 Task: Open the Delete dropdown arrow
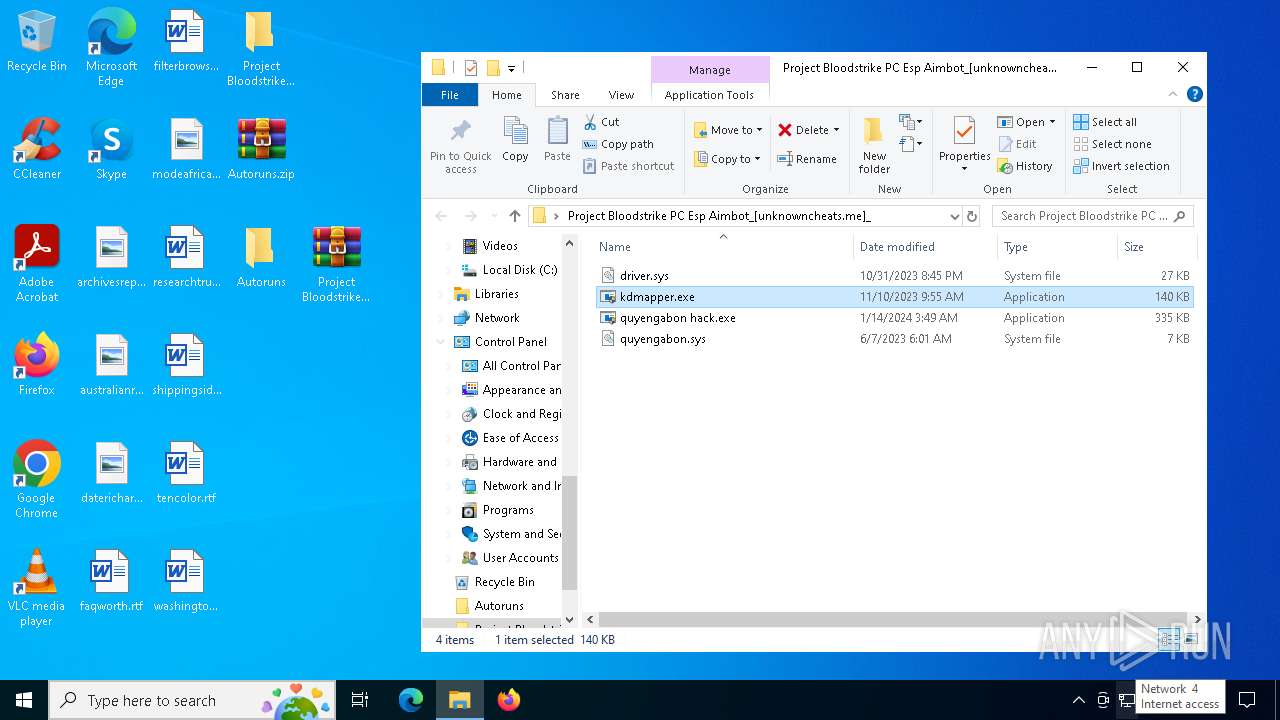click(836, 130)
